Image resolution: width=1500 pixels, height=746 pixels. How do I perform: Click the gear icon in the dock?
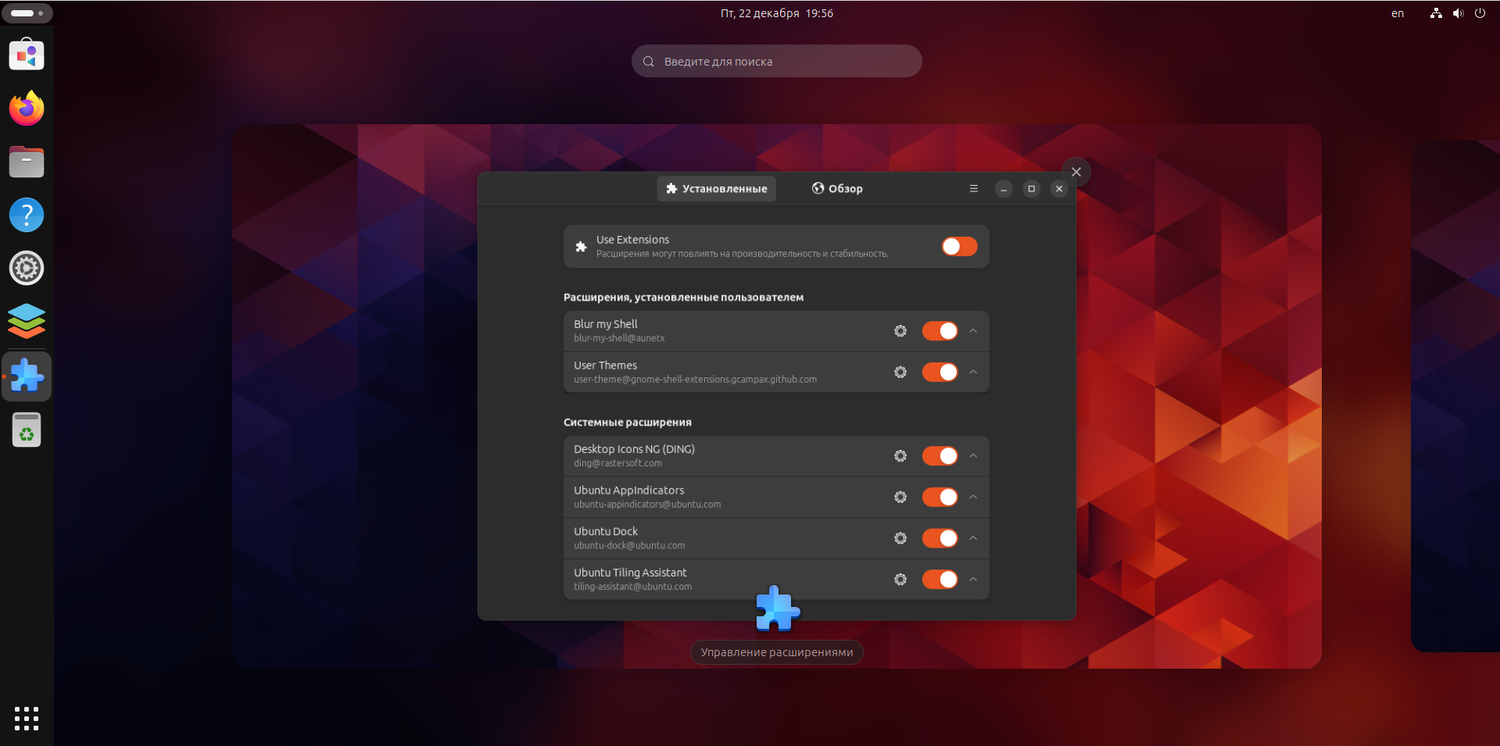27,268
